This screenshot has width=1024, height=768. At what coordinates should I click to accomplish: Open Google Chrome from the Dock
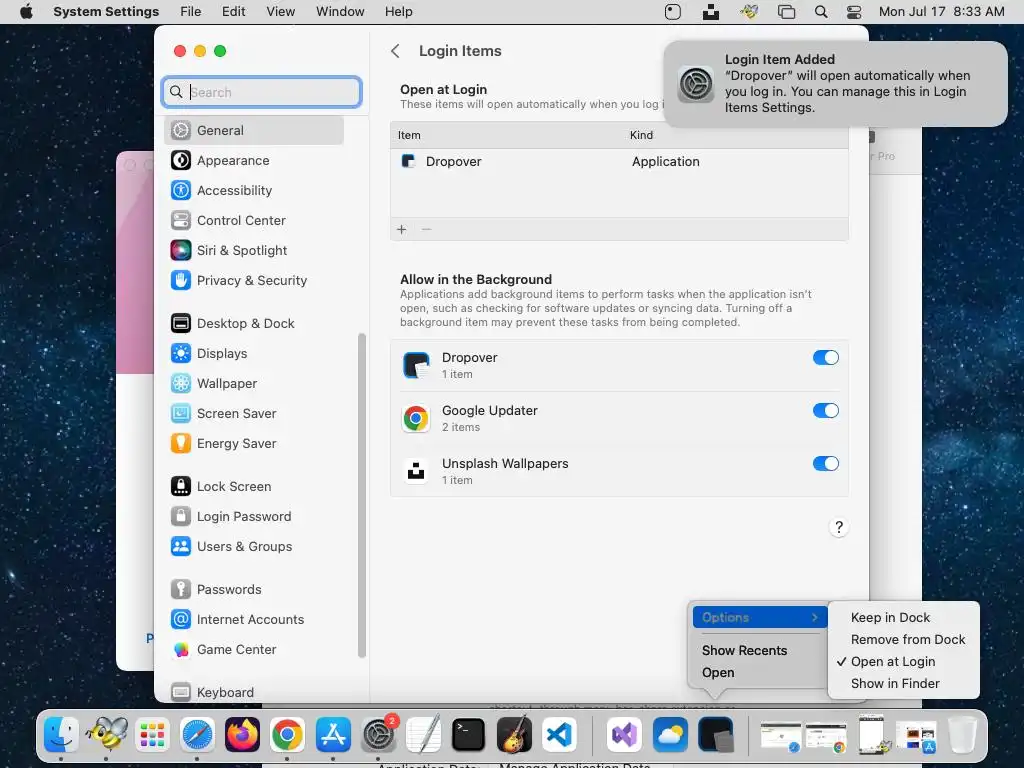point(287,735)
